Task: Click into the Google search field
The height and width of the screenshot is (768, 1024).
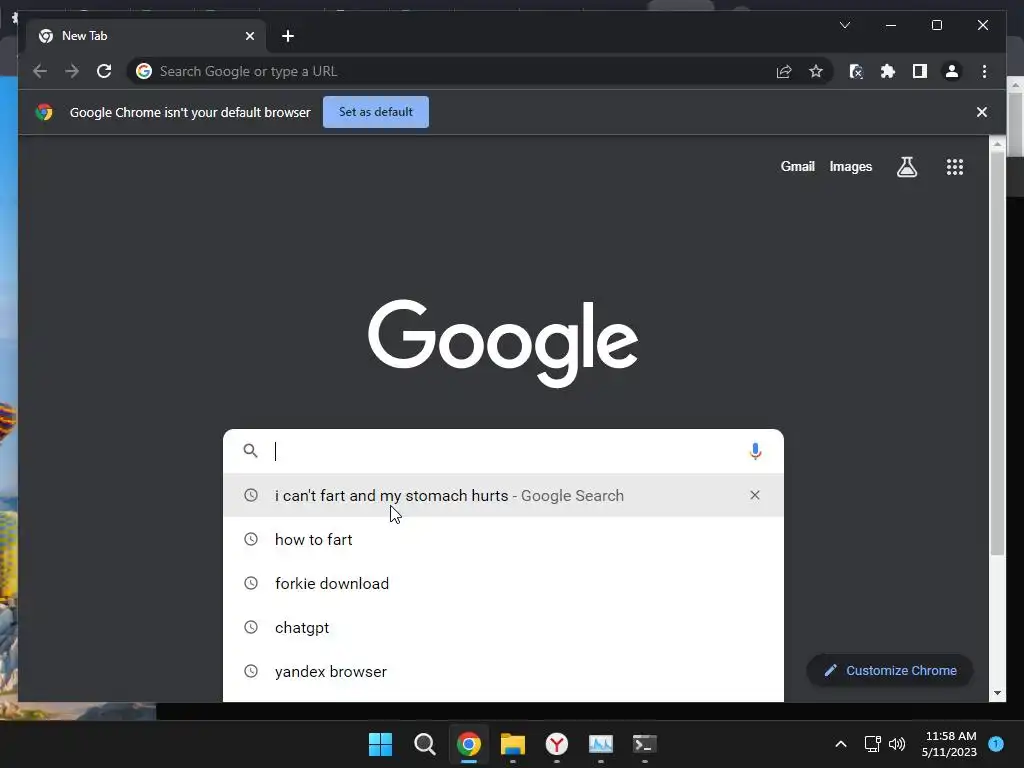Action: coord(503,451)
